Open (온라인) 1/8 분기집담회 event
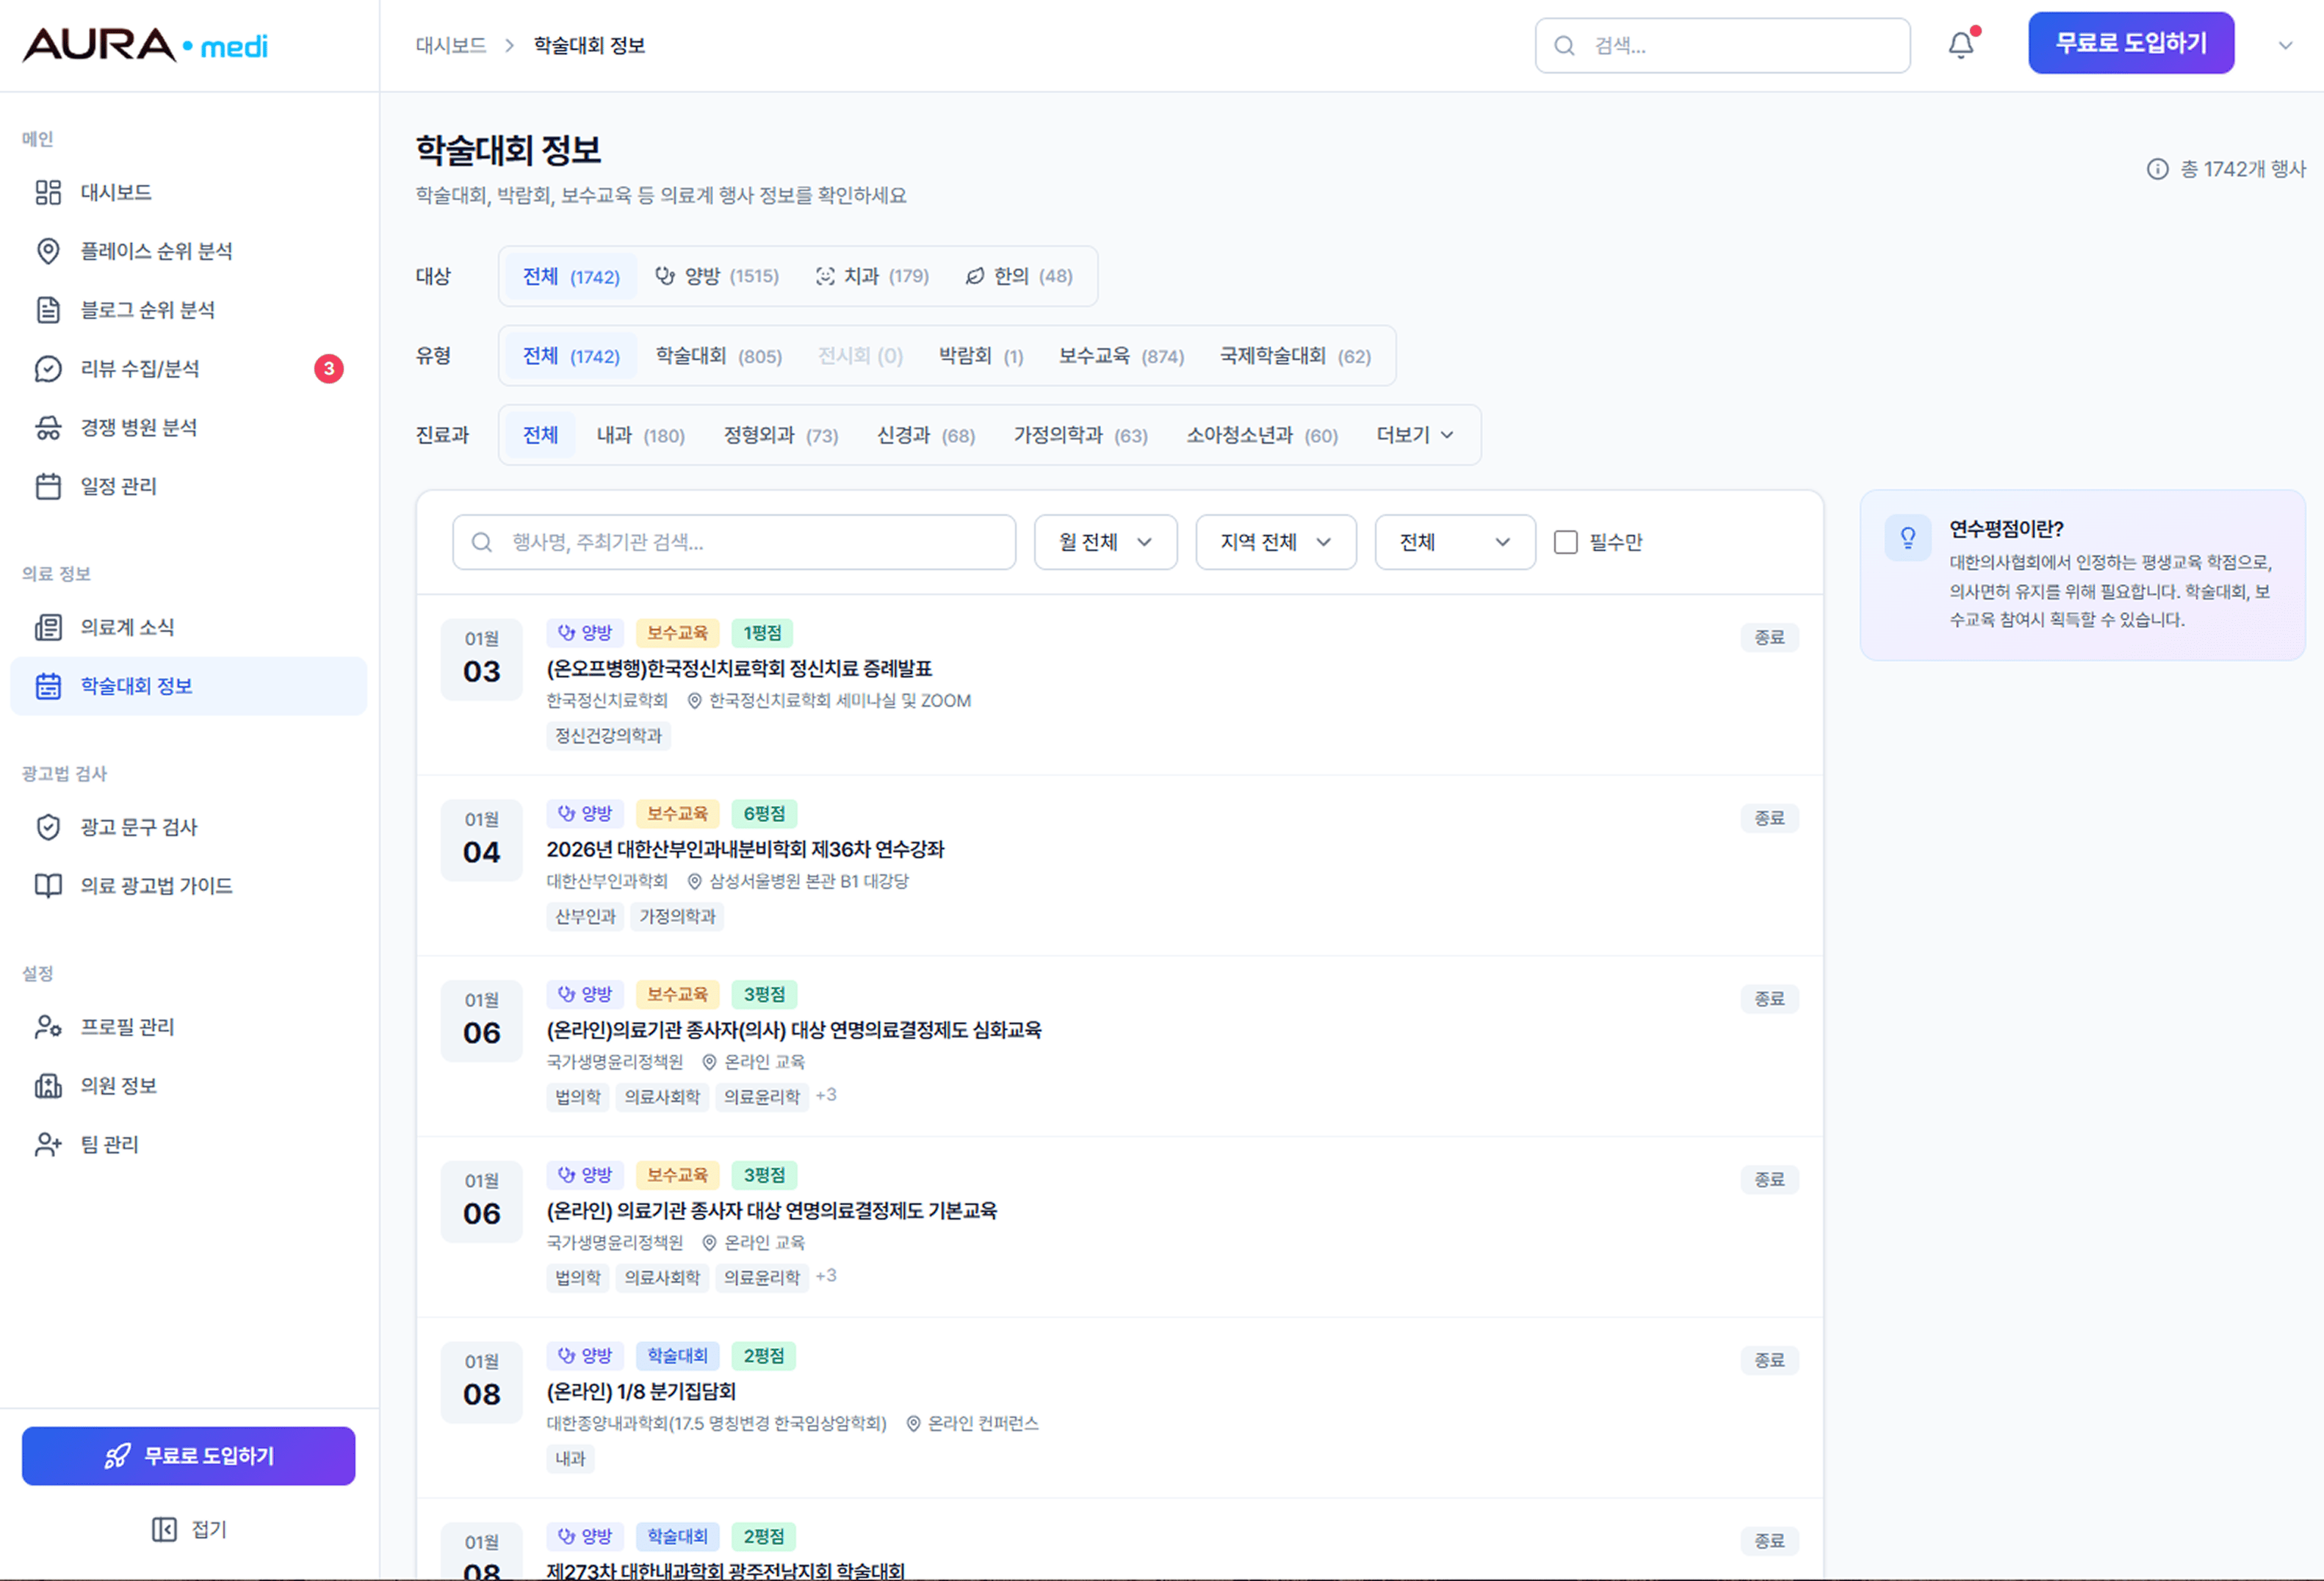Image resolution: width=2324 pixels, height=1581 pixels. pyautogui.click(x=641, y=1391)
